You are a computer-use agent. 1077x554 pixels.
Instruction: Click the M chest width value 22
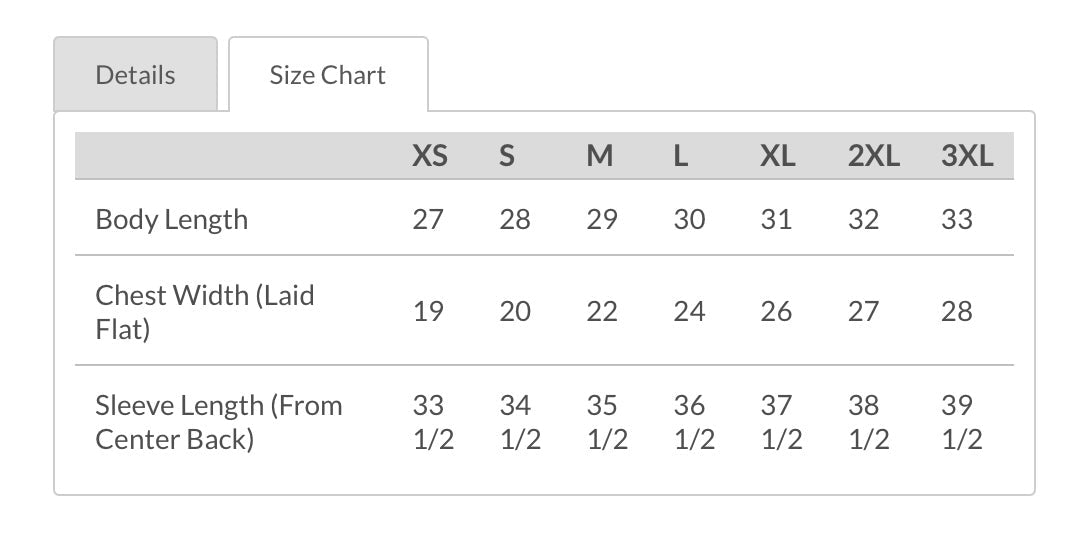coord(602,312)
